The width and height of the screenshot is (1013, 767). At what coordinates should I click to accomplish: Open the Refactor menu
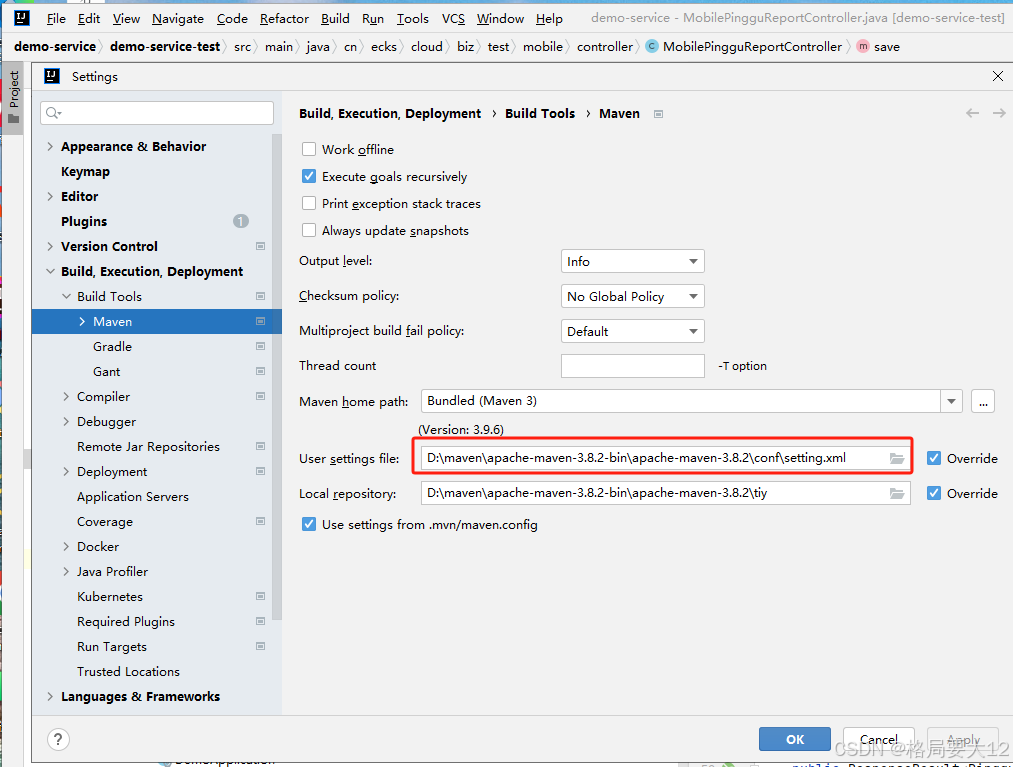pos(284,19)
